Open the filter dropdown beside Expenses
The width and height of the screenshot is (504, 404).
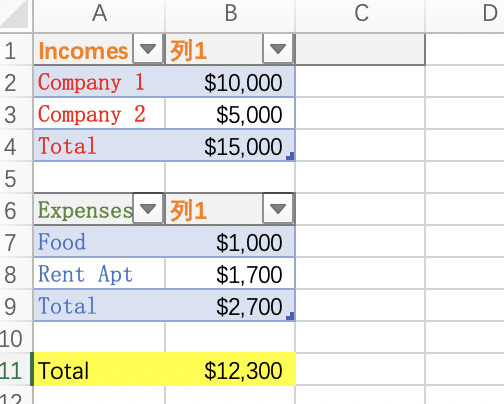[148, 209]
